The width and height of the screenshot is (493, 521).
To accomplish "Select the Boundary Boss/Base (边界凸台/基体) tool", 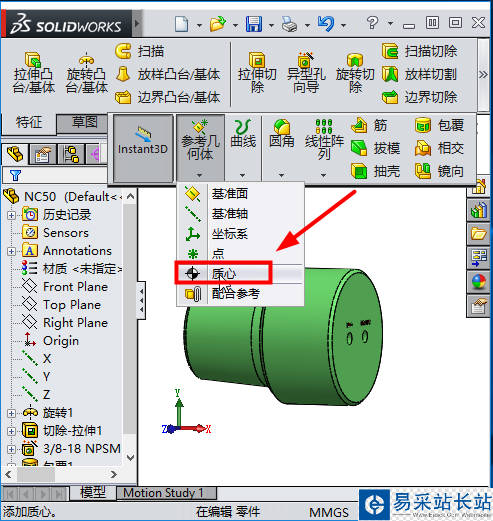I will (x=168, y=97).
